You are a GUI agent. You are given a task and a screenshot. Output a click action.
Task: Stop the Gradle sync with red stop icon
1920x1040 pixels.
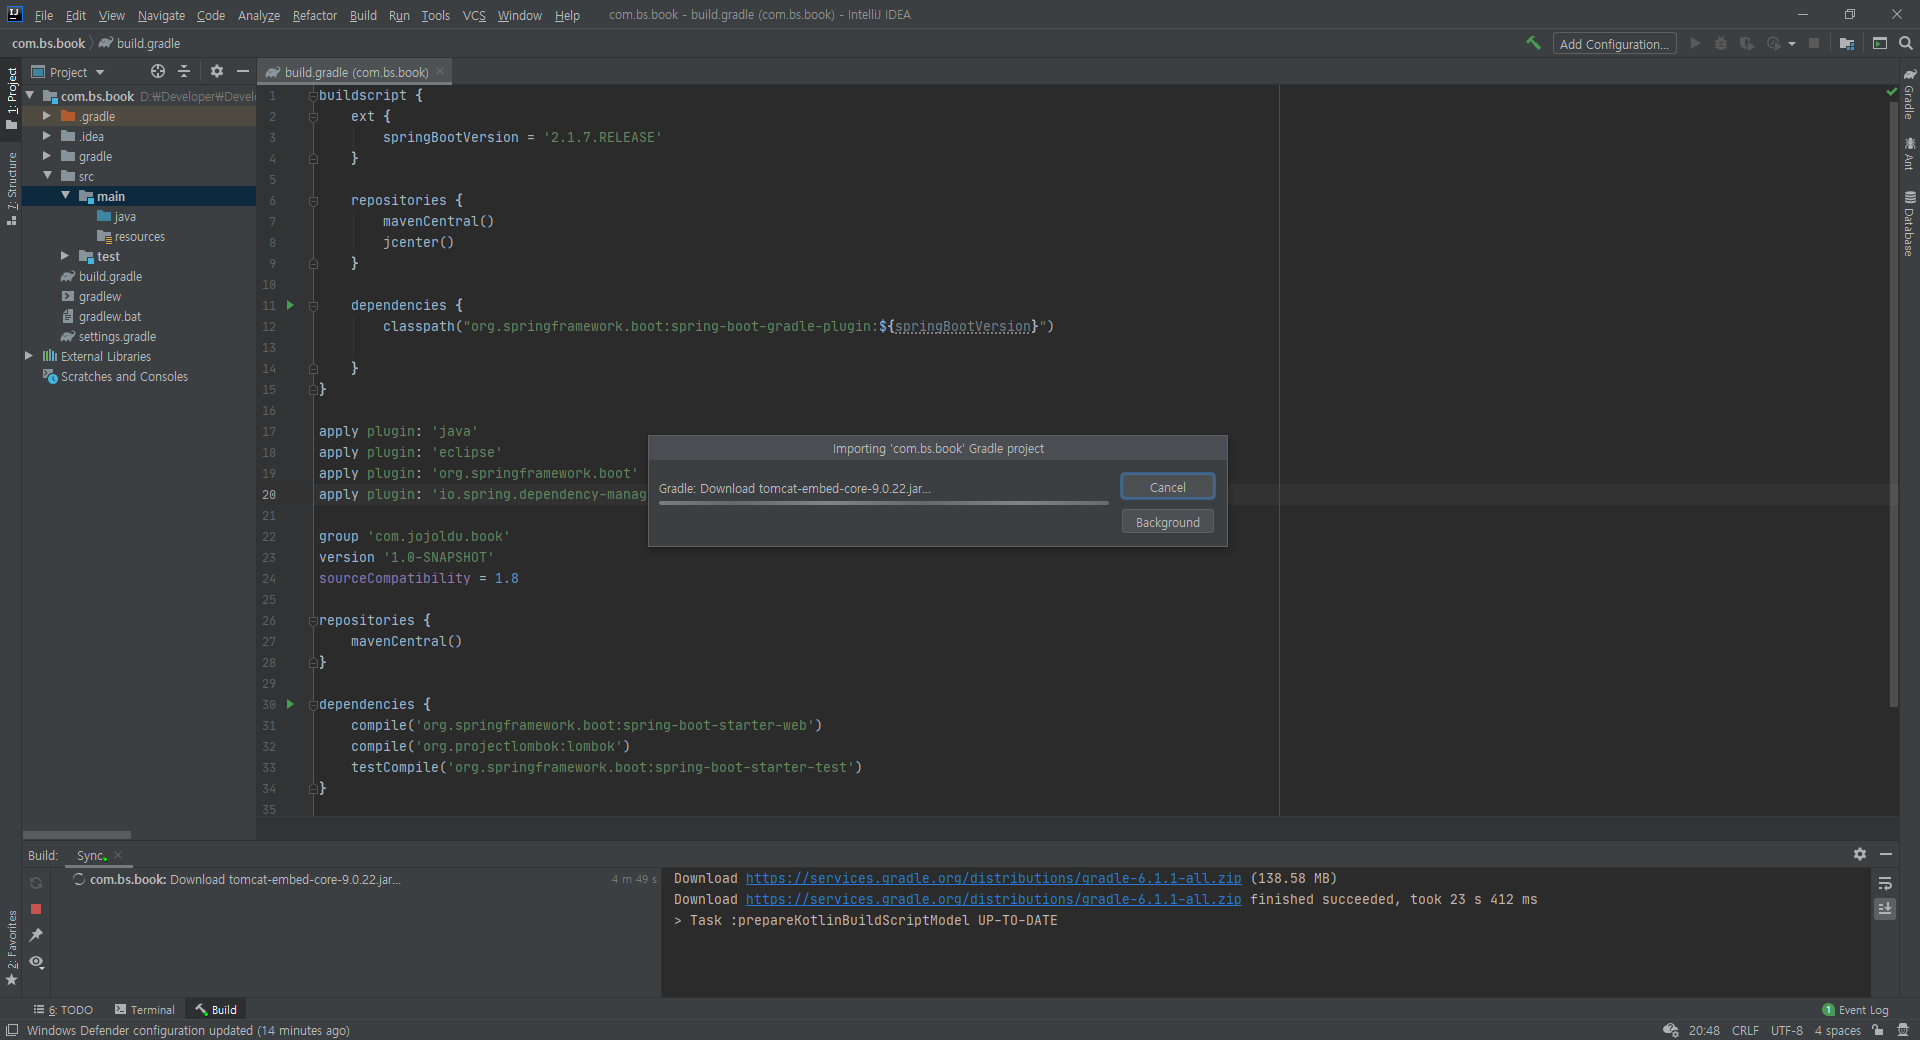(x=36, y=909)
